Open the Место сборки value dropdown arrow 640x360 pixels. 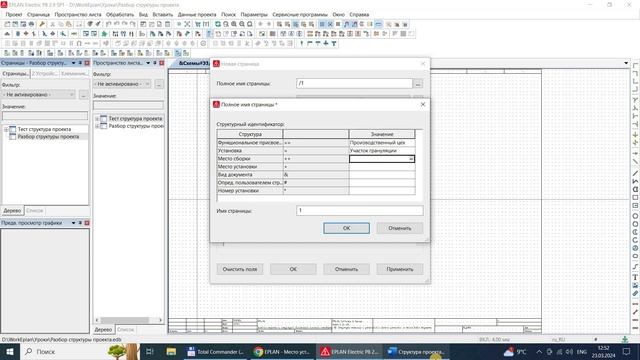point(411,159)
